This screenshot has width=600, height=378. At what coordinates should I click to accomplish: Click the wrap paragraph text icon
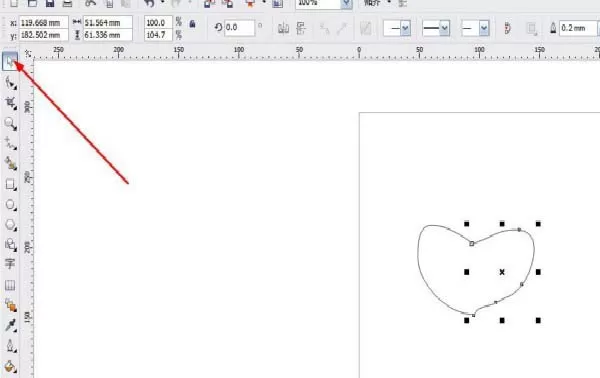[532, 28]
